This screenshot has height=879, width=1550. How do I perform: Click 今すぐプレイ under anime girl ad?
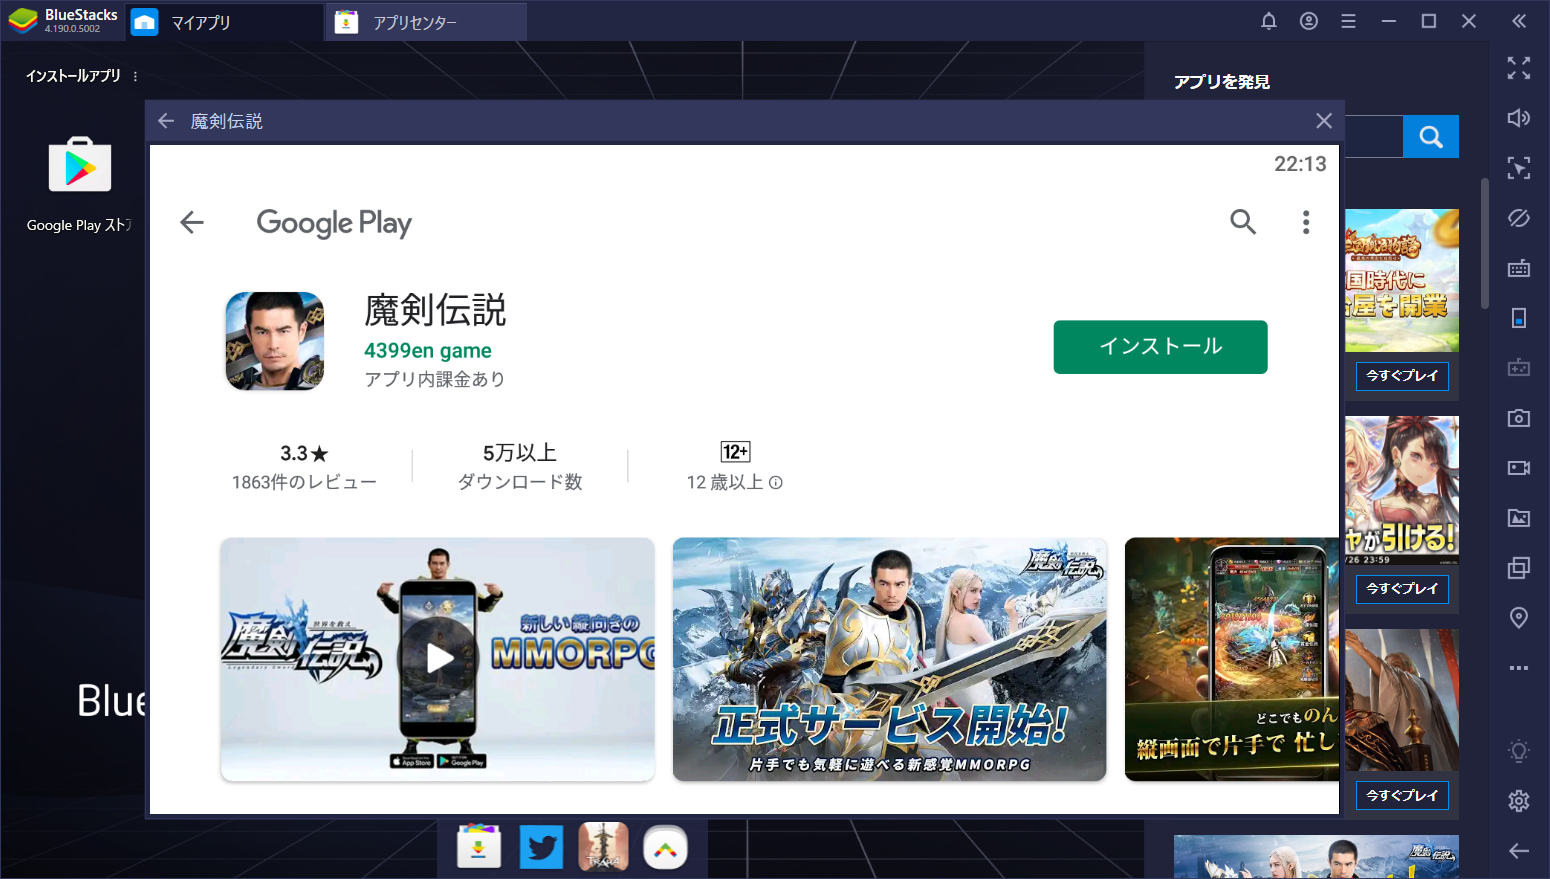click(x=1401, y=589)
